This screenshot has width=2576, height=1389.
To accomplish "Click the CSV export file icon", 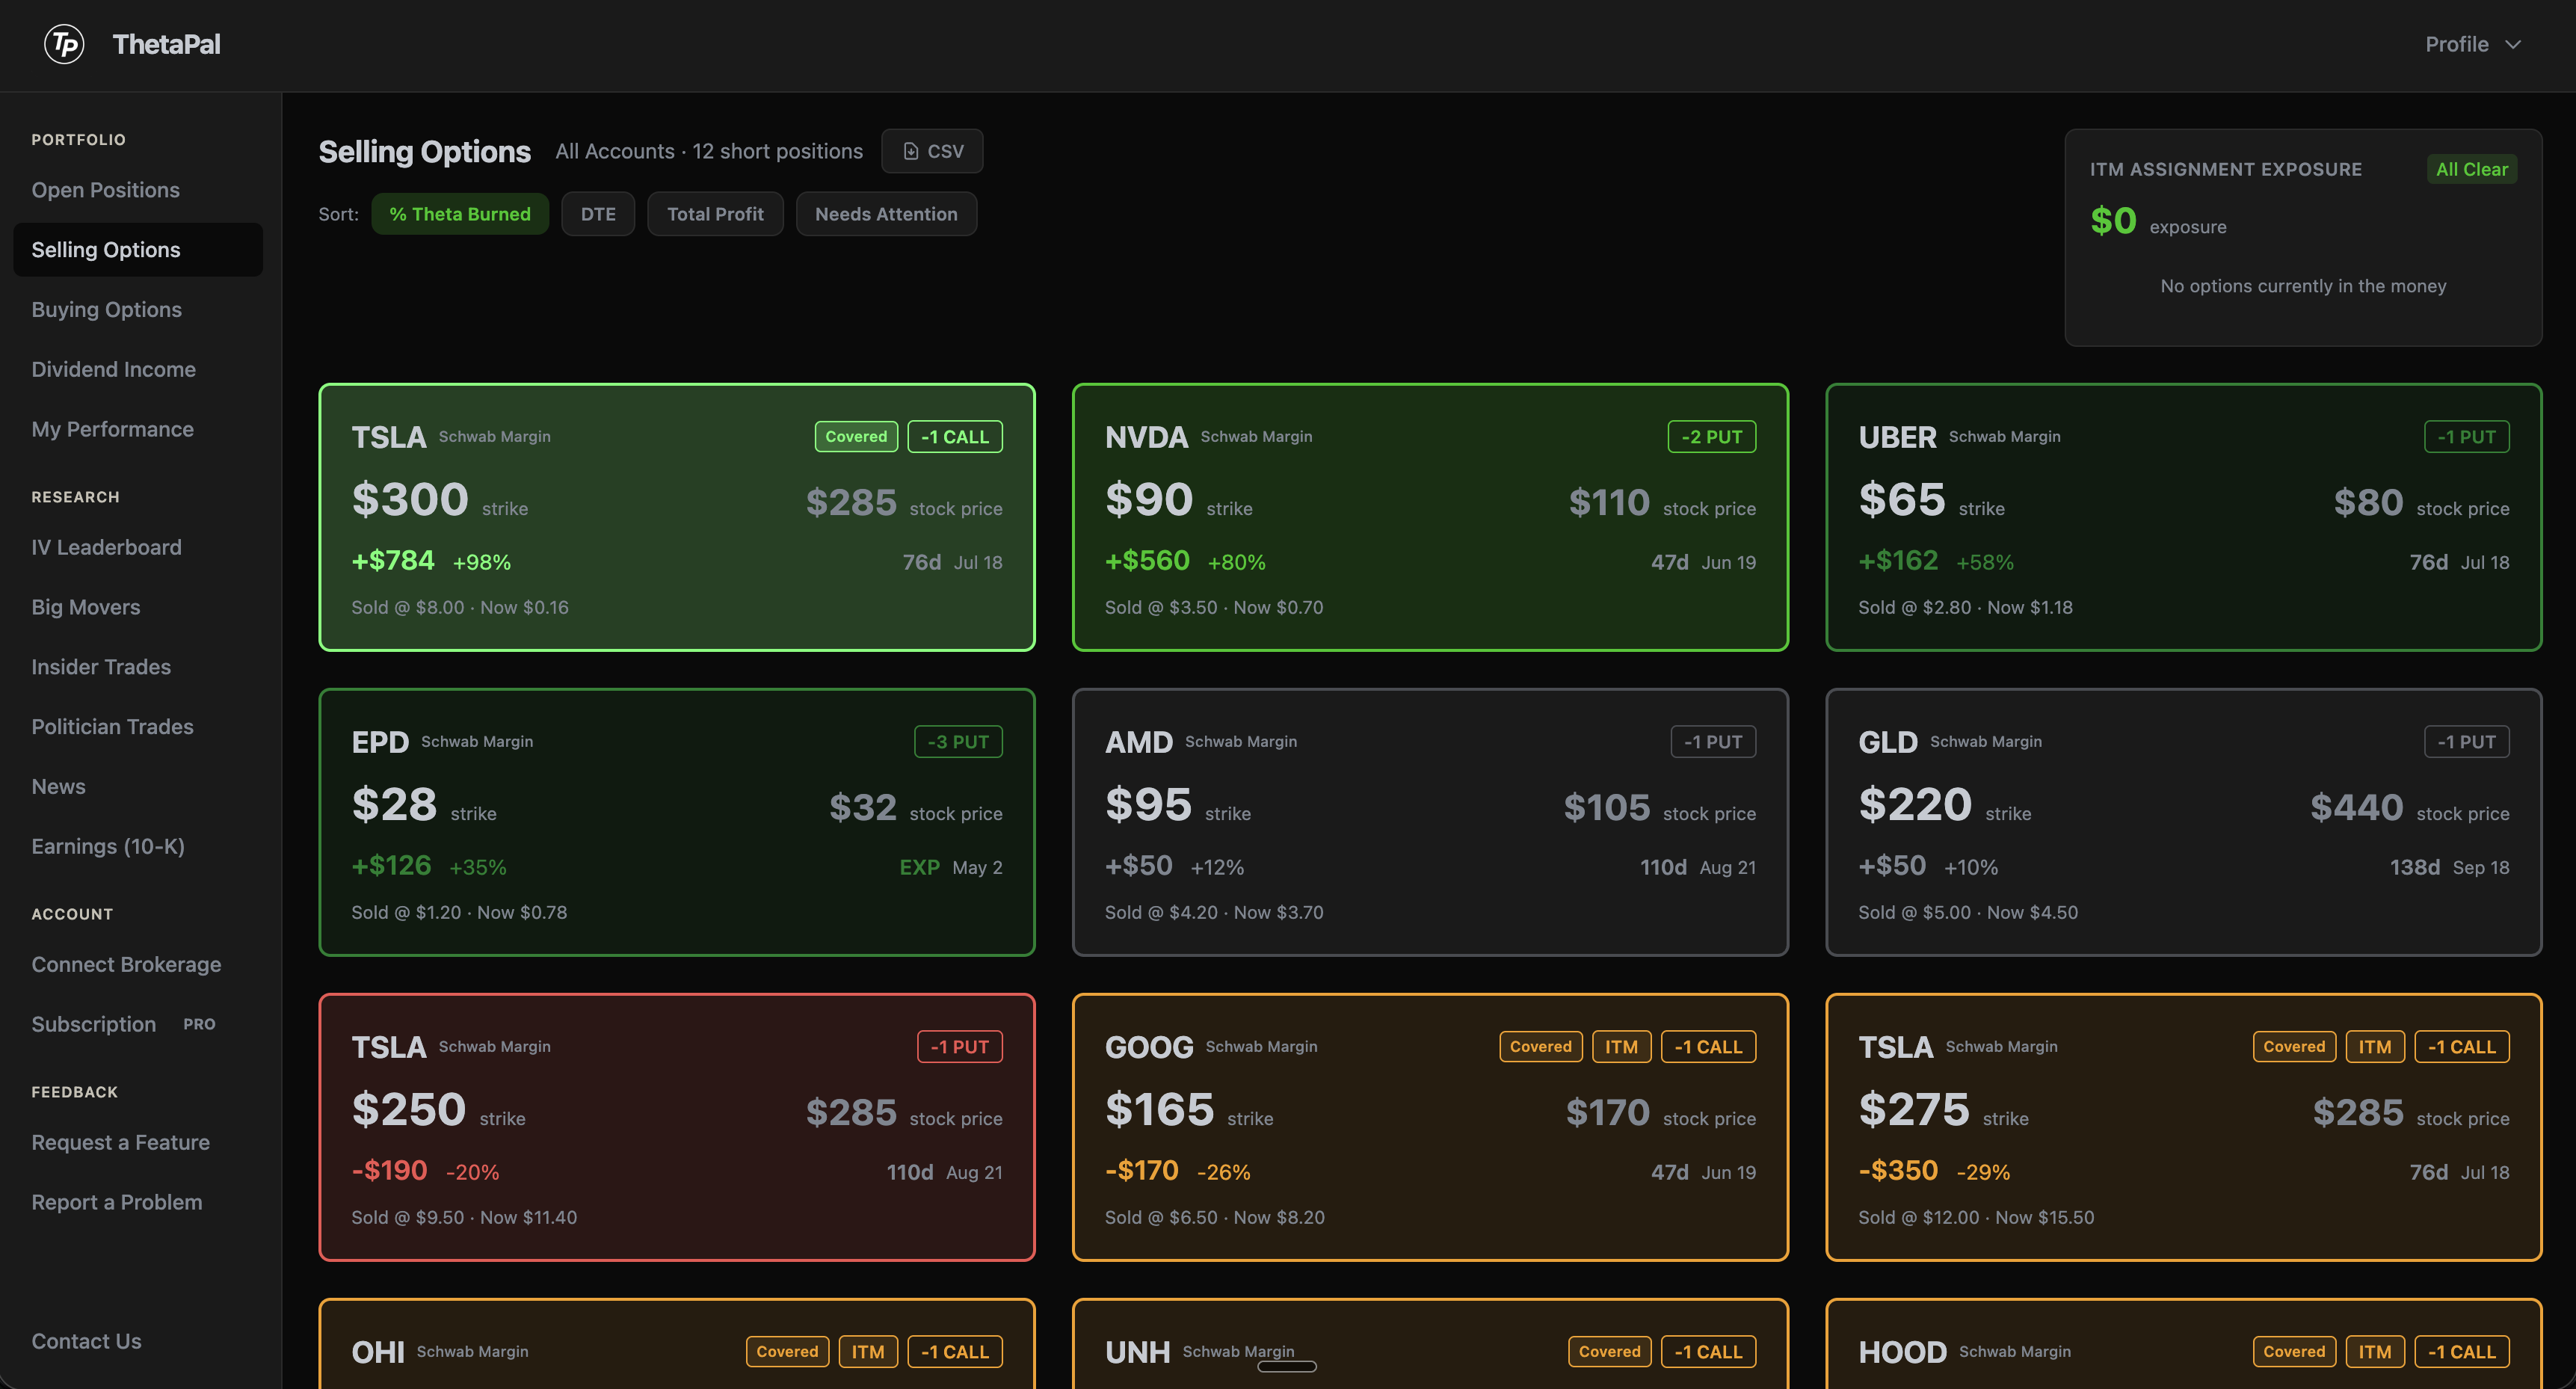I will 910,151.
